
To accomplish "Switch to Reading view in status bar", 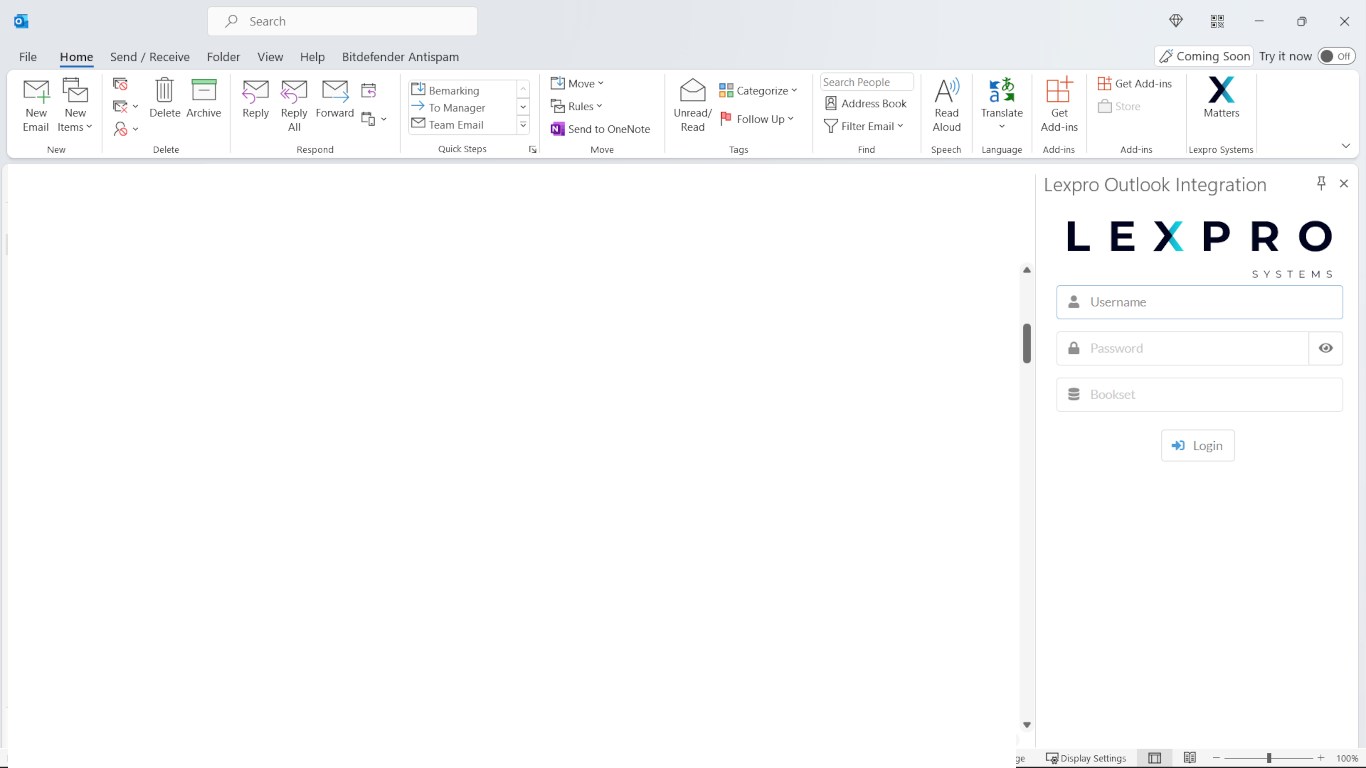I will [1190, 758].
